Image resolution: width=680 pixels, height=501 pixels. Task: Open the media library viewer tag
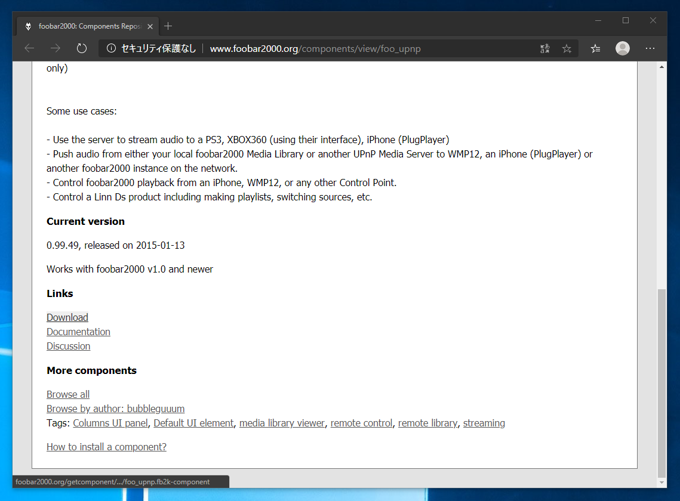coord(282,423)
